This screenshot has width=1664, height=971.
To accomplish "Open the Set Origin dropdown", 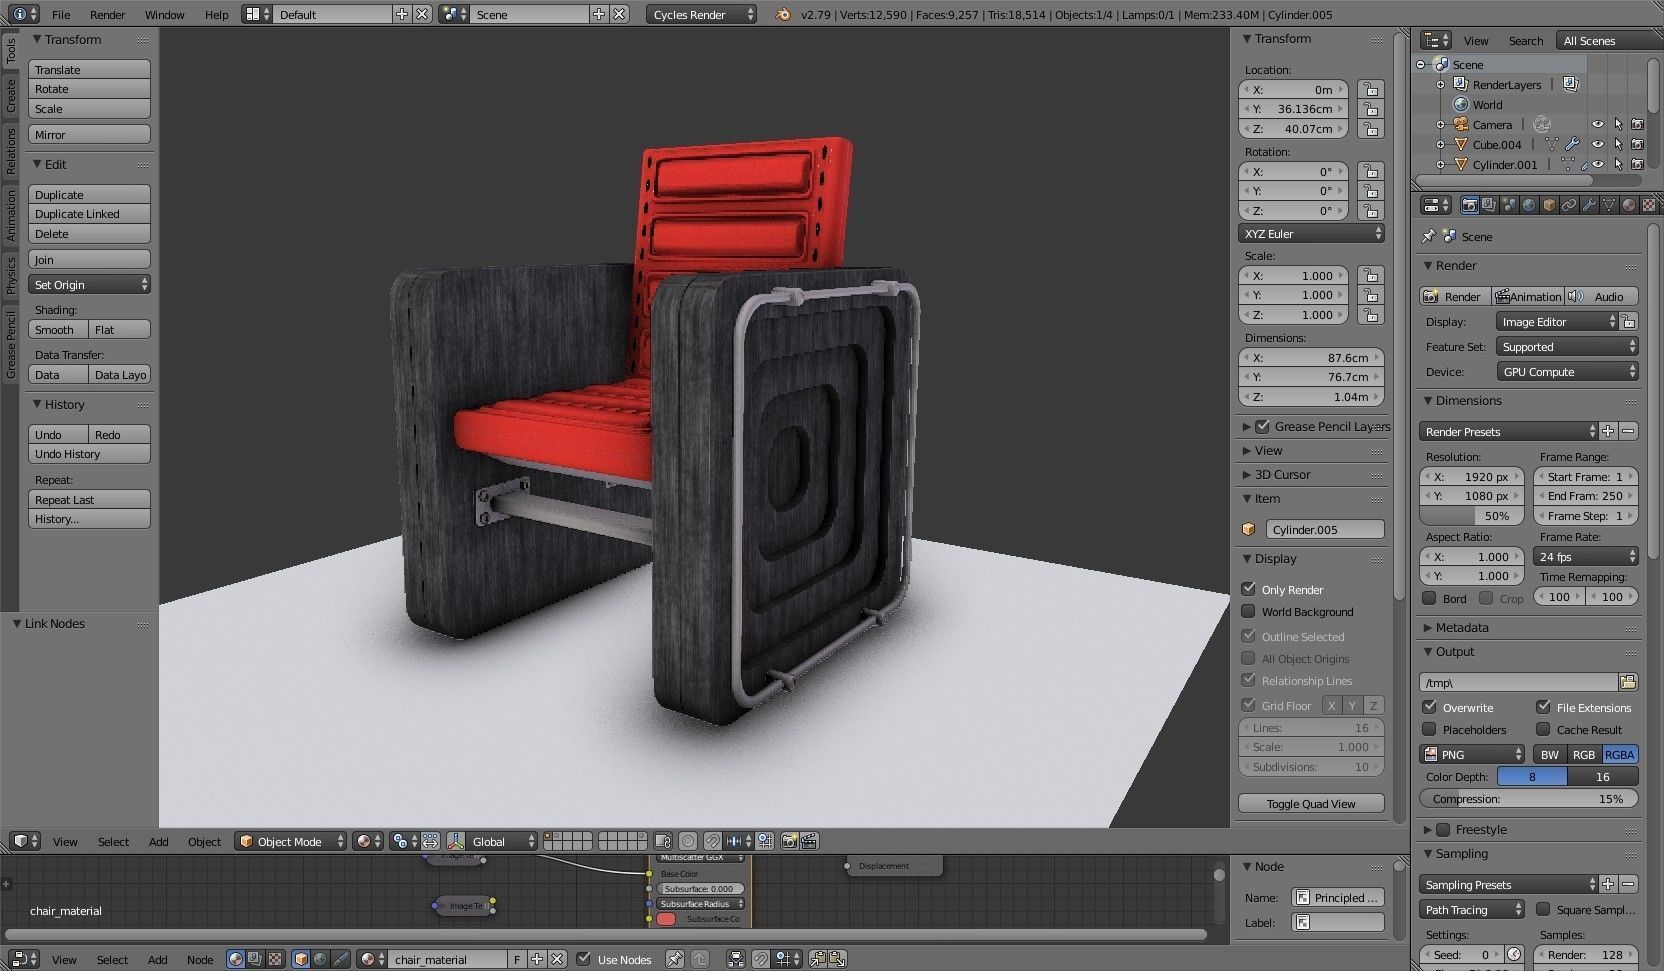I will 89,284.
